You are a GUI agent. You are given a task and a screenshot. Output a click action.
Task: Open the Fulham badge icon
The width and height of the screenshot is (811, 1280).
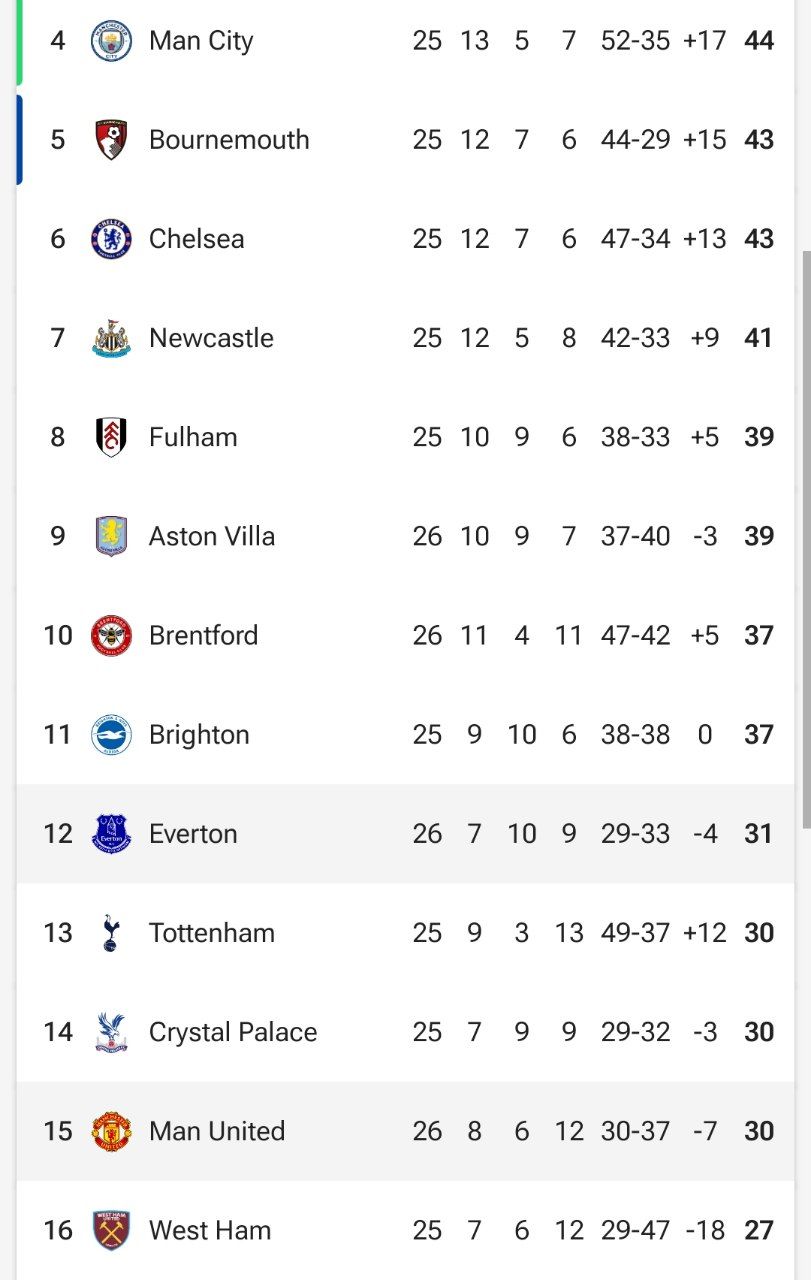point(111,437)
